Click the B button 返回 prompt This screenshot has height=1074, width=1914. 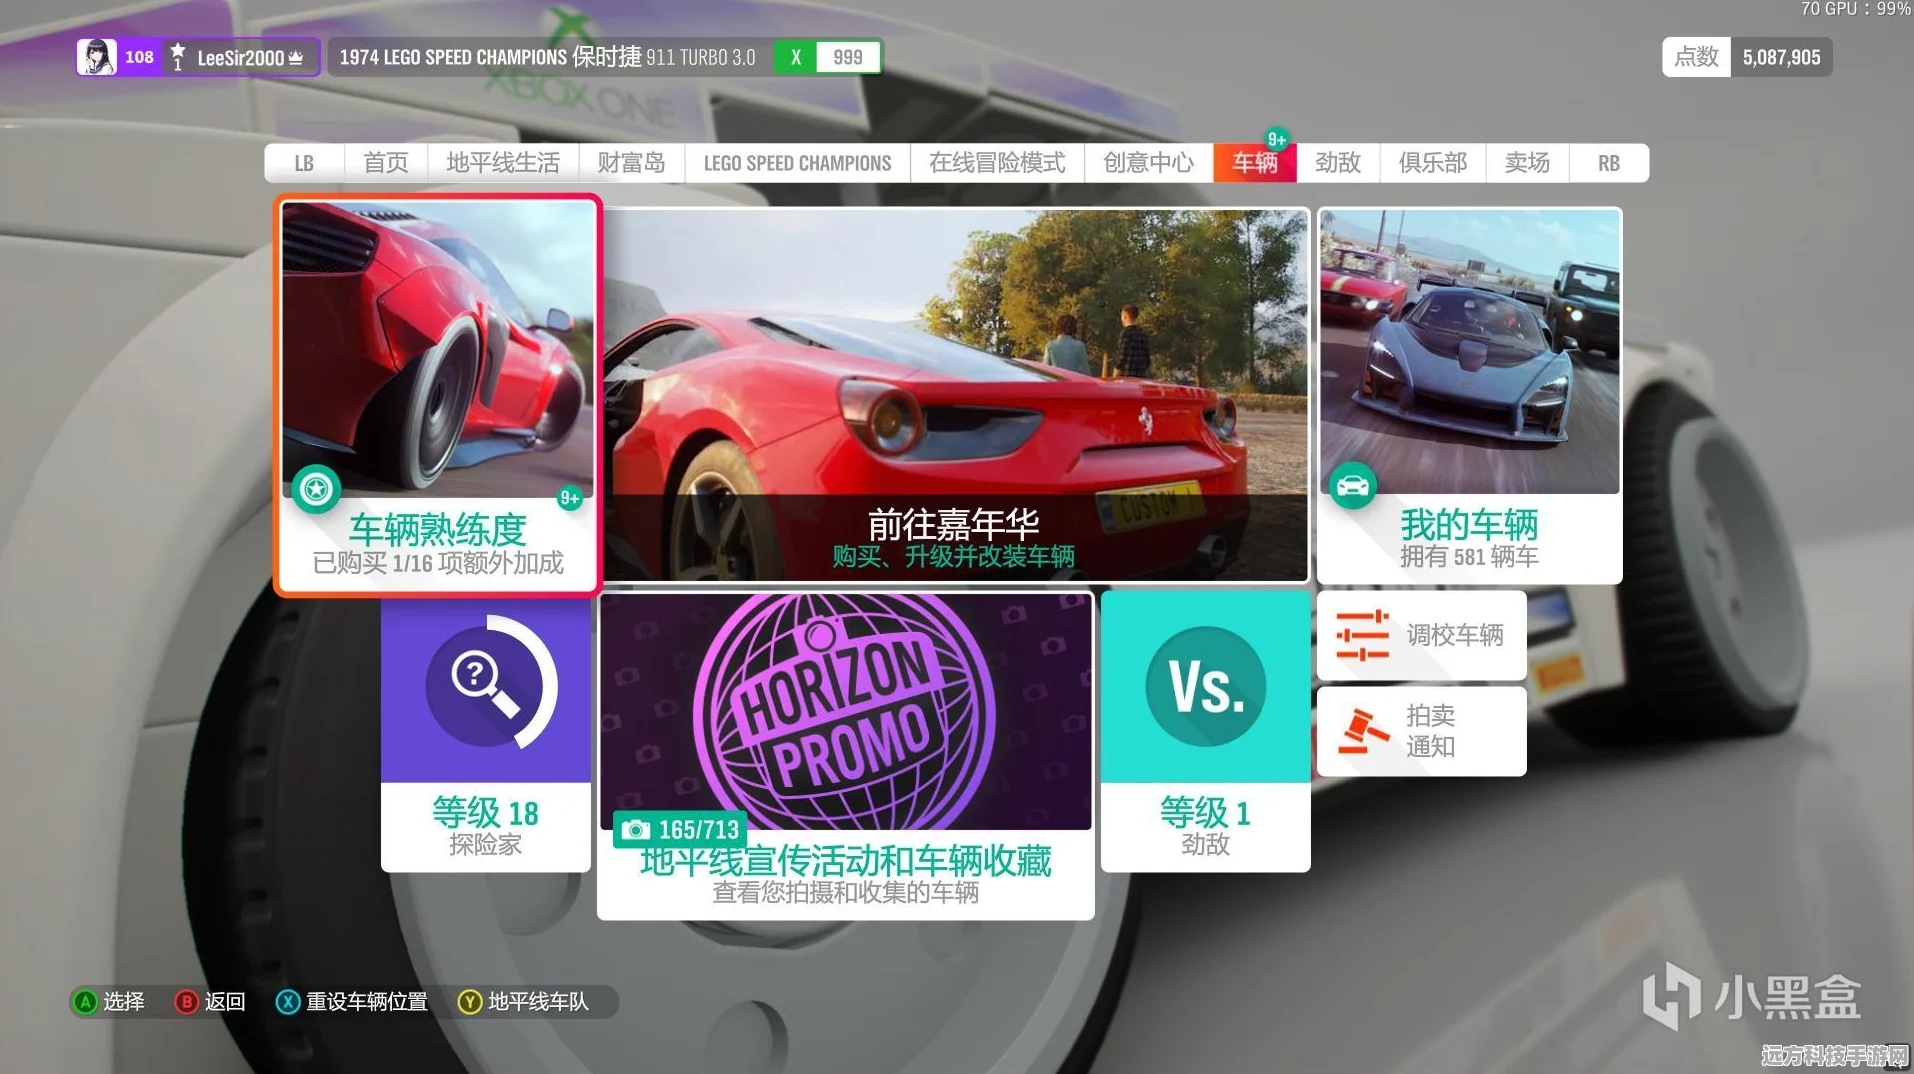click(211, 1001)
